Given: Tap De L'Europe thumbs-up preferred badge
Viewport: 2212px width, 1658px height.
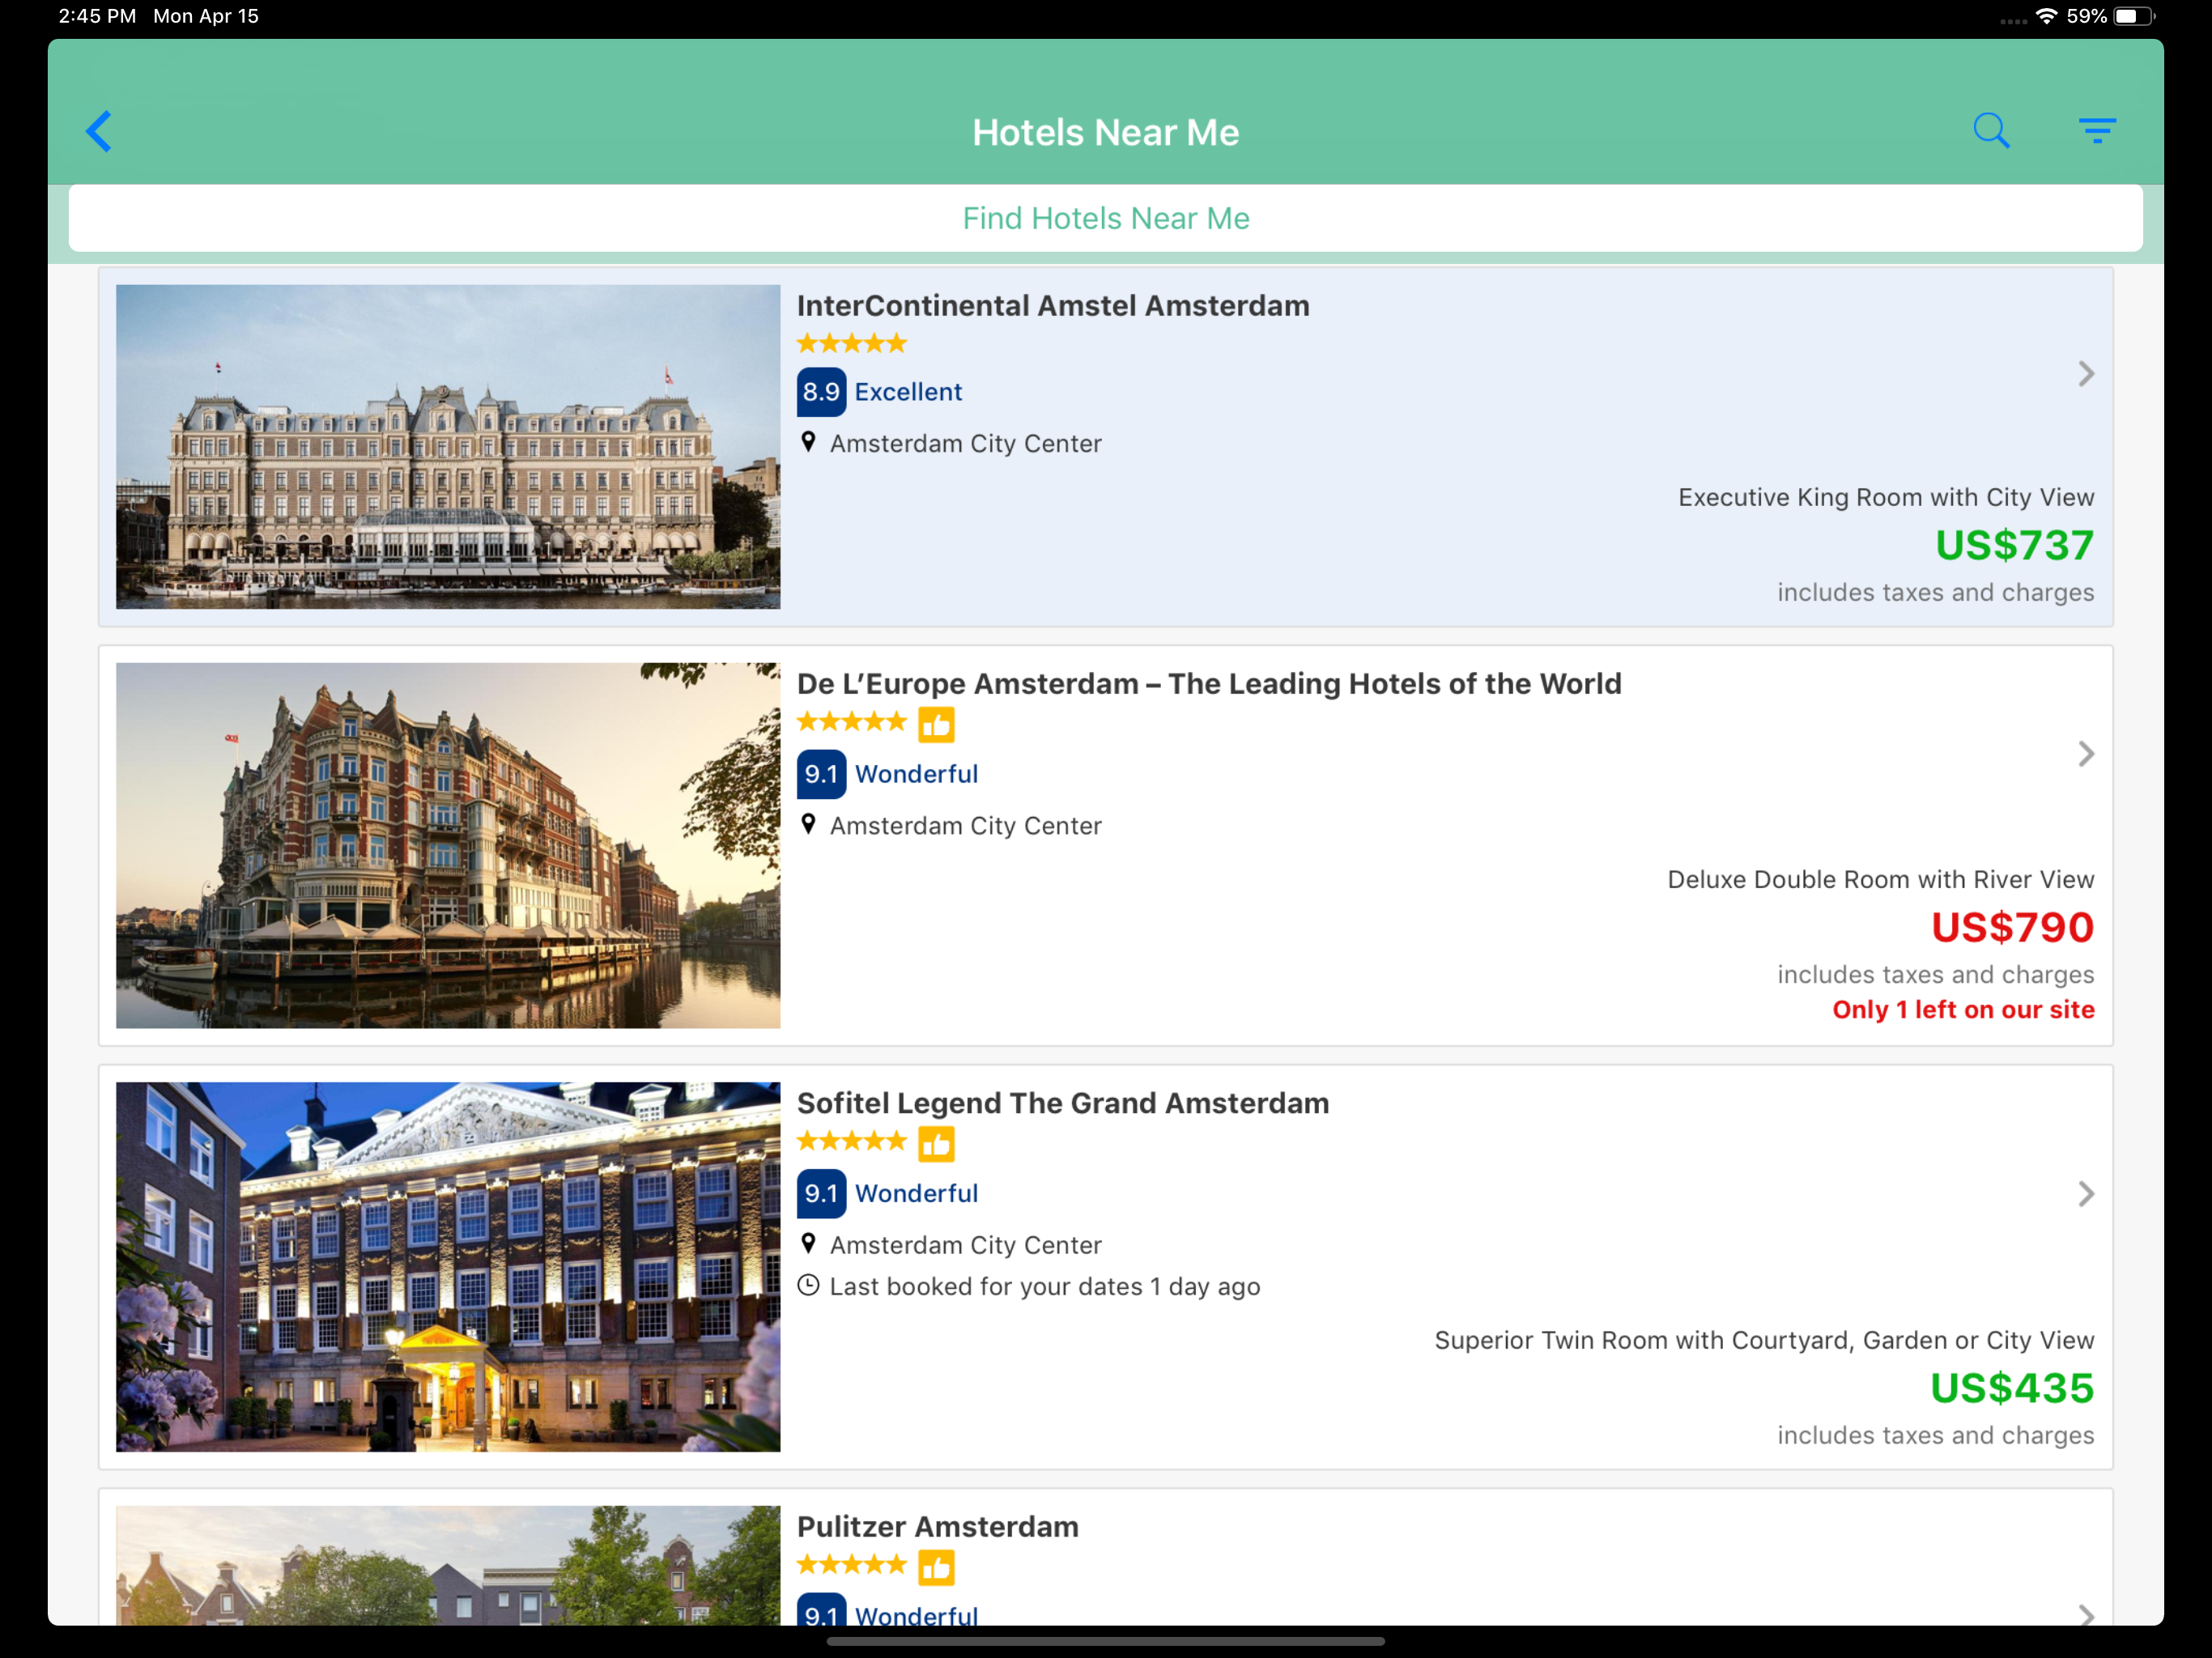Looking at the screenshot, I should click(936, 724).
